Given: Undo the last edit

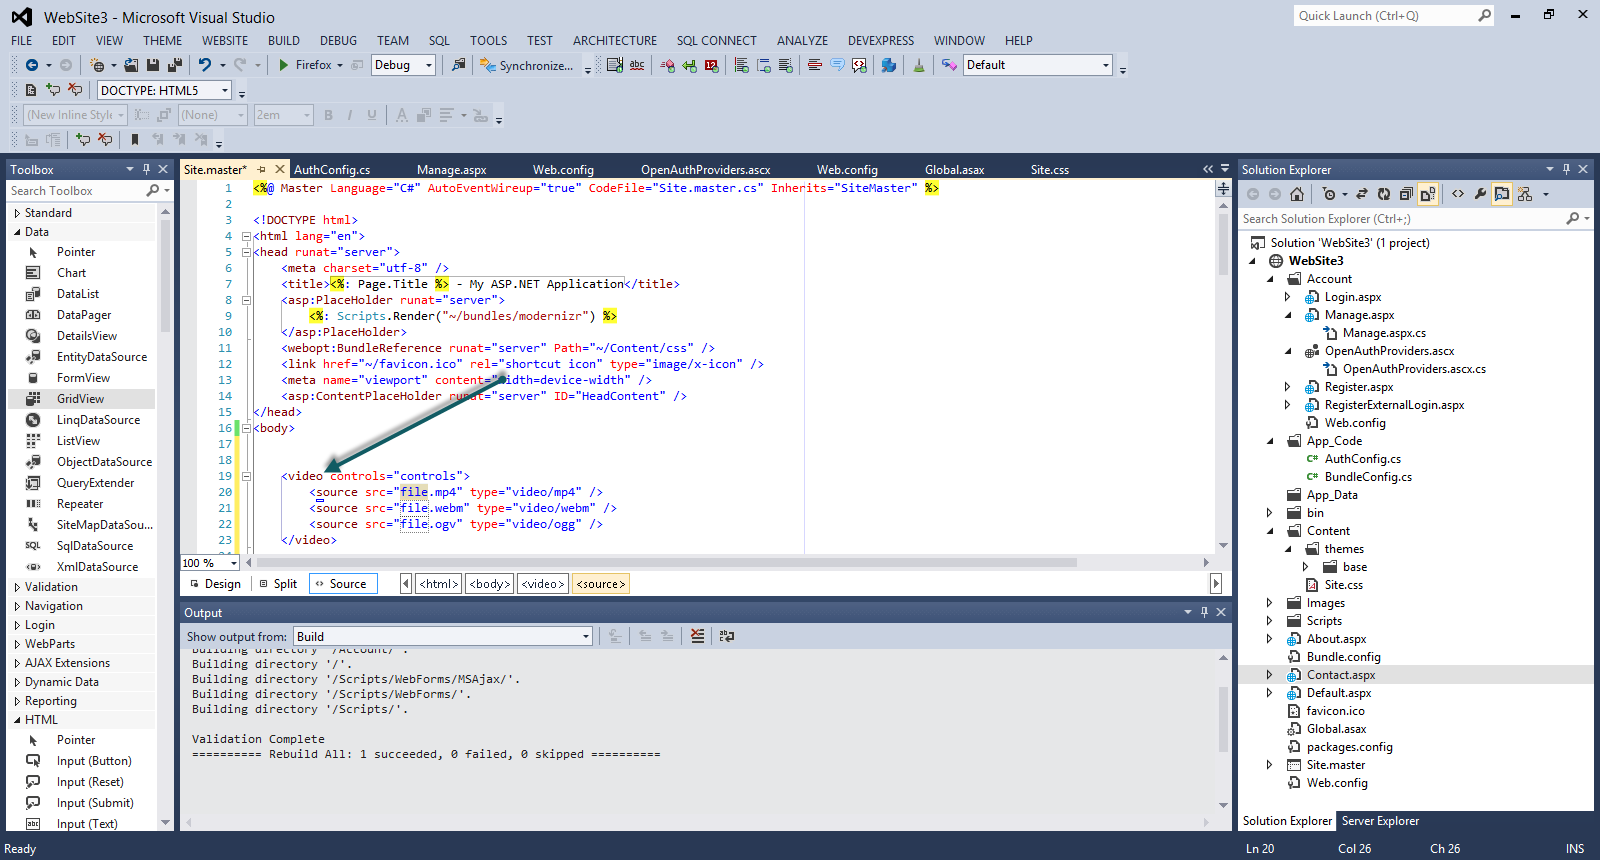Looking at the screenshot, I should pyautogui.click(x=205, y=65).
